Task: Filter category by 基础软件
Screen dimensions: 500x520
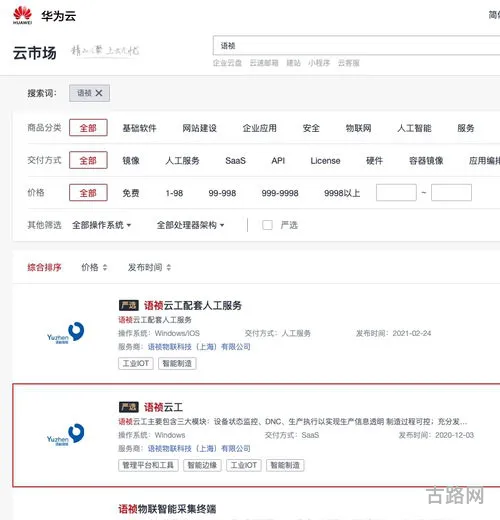Action: point(139,128)
